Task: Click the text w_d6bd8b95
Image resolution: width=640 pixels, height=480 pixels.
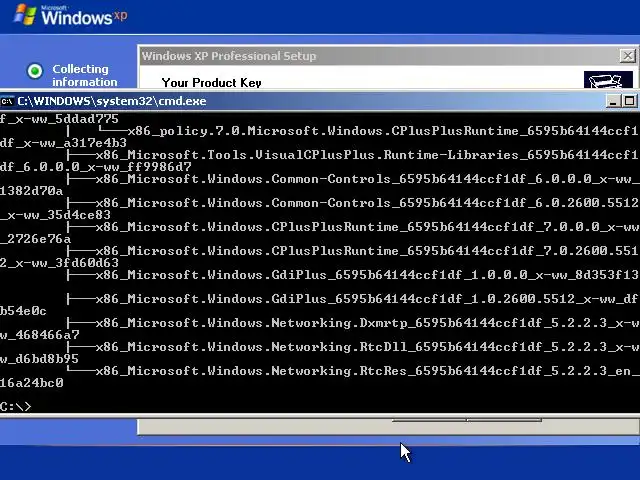Action: pyautogui.click(x=39, y=359)
